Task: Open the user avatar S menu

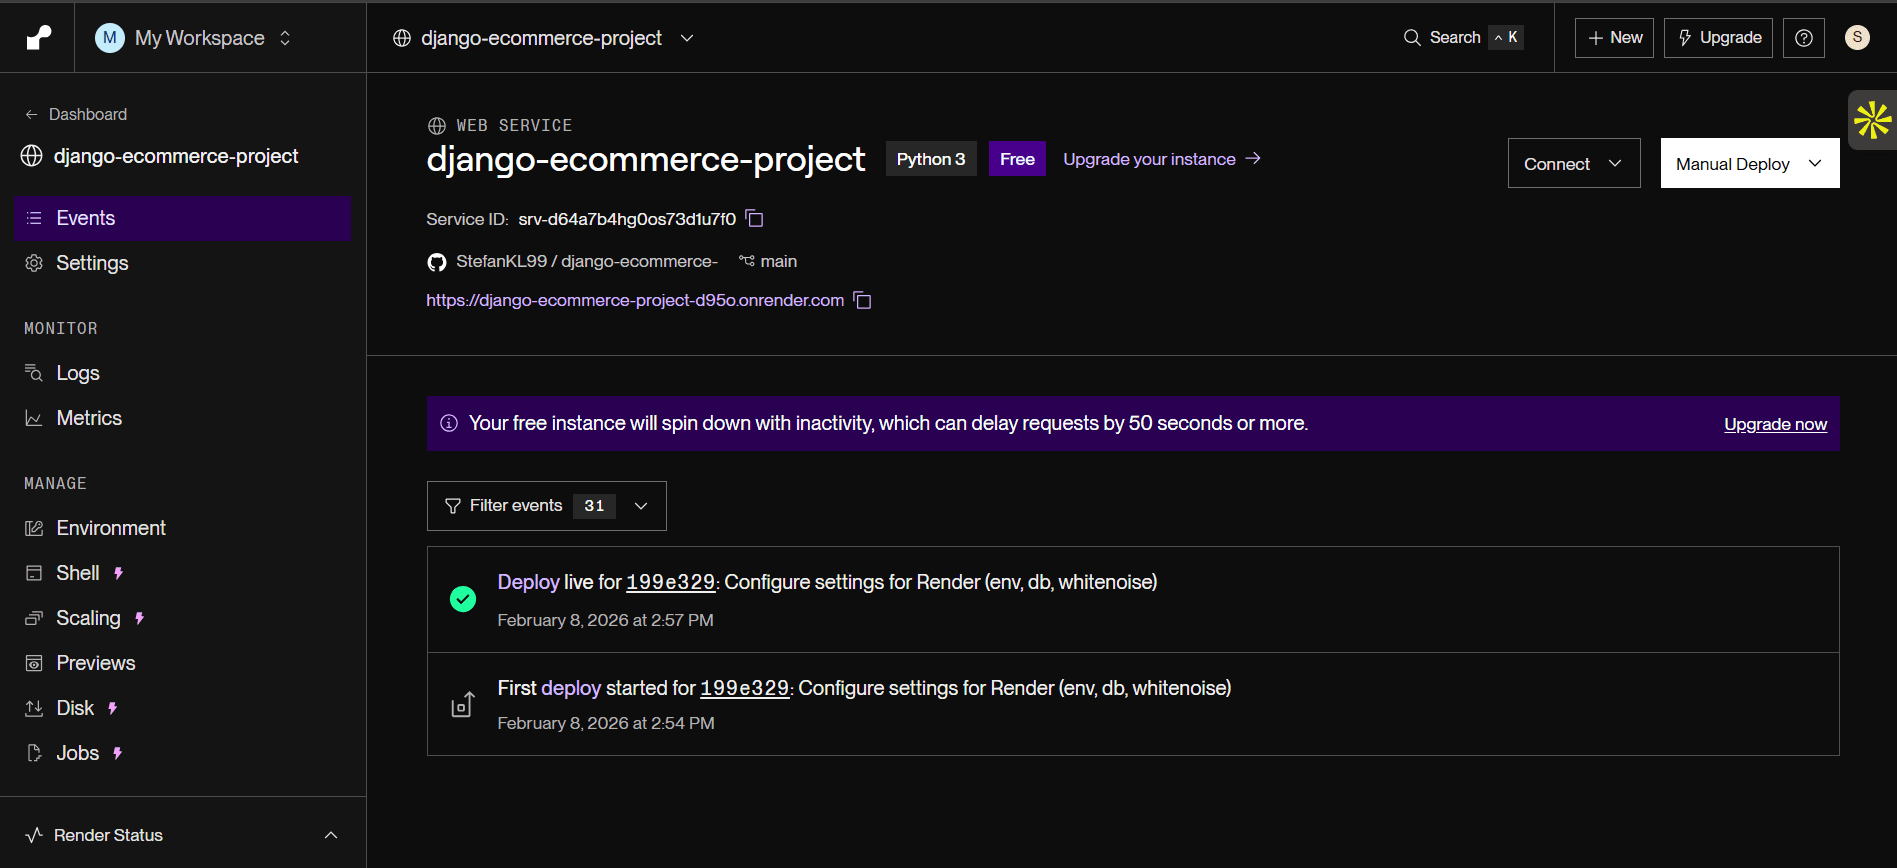Action: (x=1857, y=37)
